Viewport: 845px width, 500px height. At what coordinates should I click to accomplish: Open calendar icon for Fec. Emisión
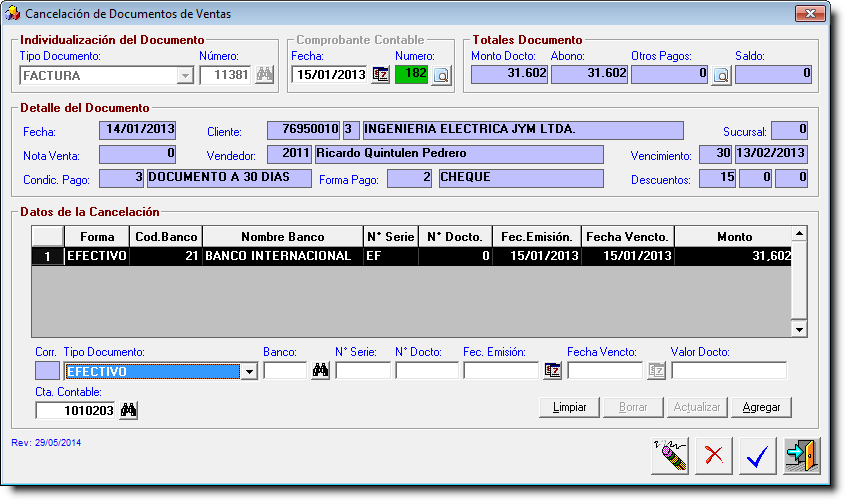pyautogui.click(x=552, y=370)
